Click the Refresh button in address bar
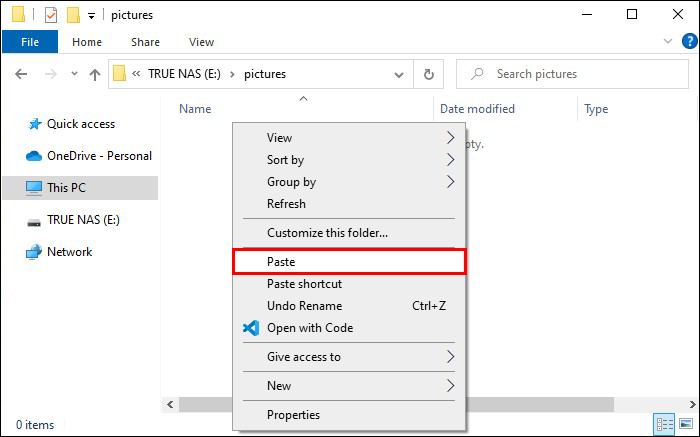This screenshot has height=437, width=700. 429,74
